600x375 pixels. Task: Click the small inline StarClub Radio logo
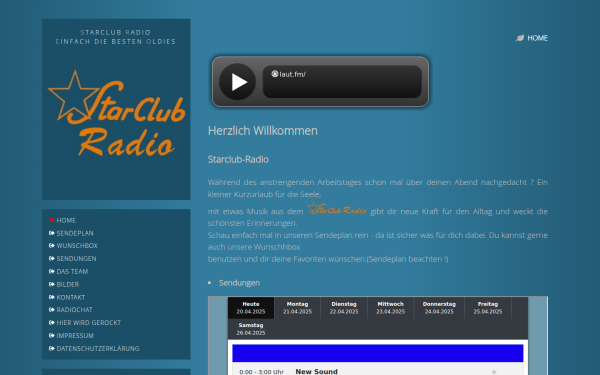point(337,208)
